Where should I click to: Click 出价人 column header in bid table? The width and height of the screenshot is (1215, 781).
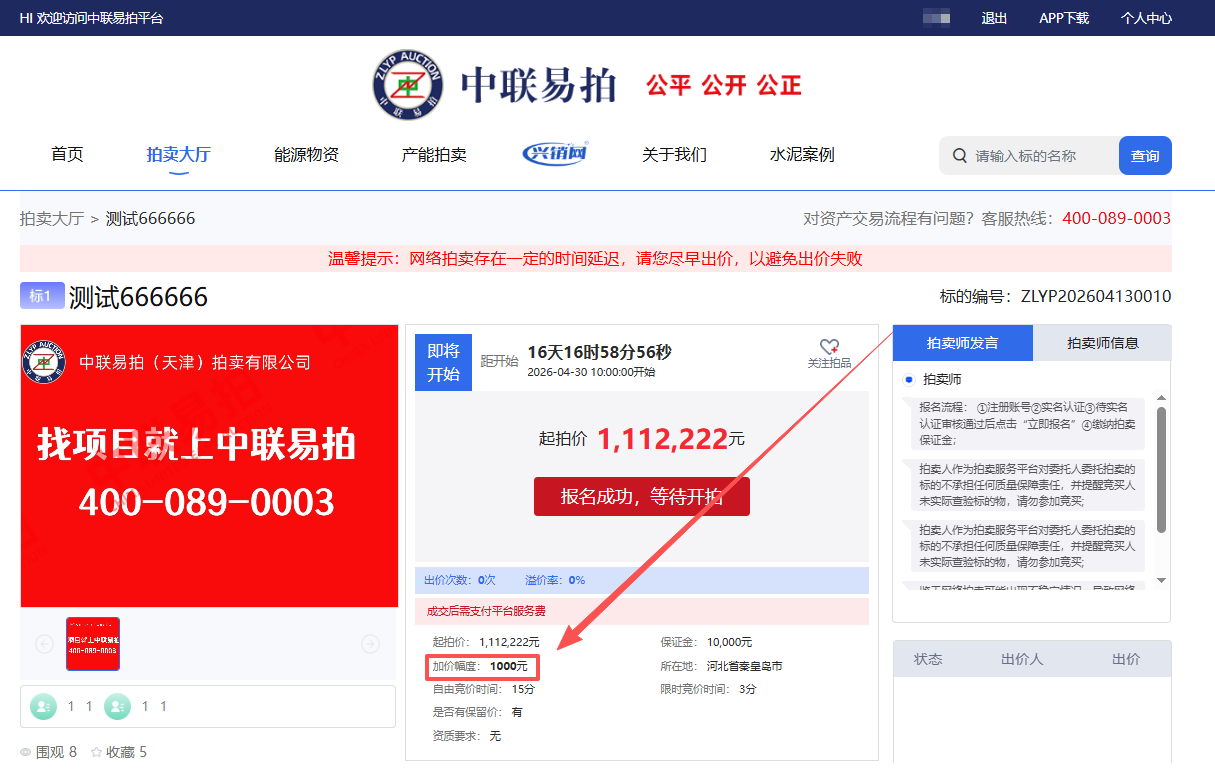[x=1022, y=659]
